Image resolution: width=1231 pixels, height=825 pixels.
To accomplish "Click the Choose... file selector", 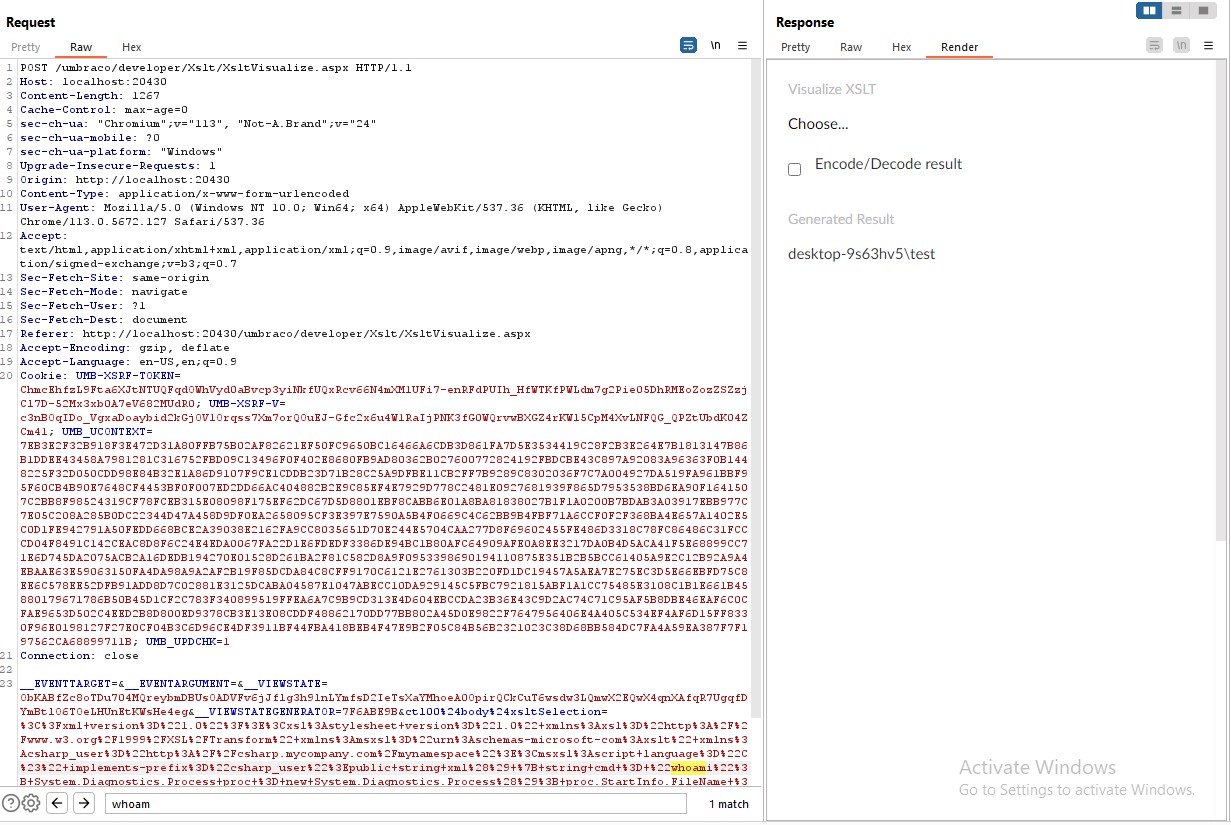I will point(818,124).
